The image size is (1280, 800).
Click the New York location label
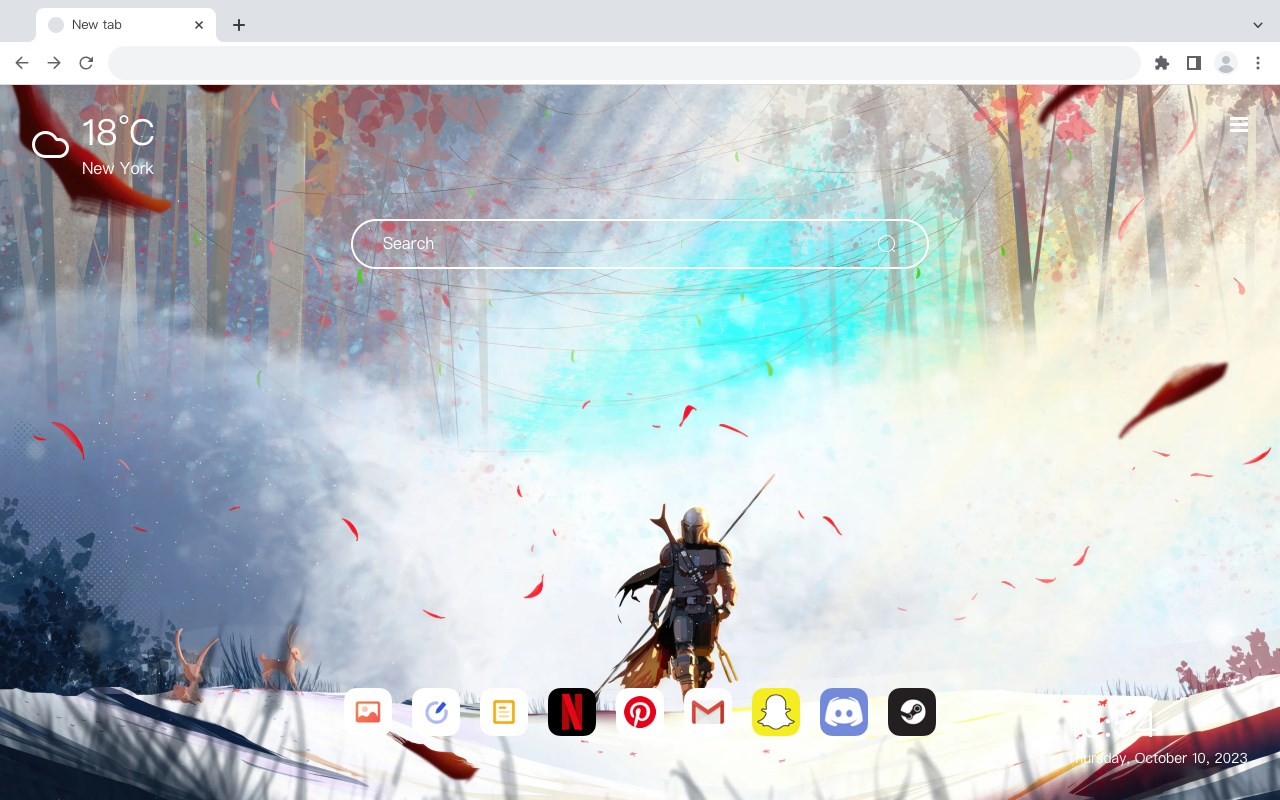tap(118, 168)
